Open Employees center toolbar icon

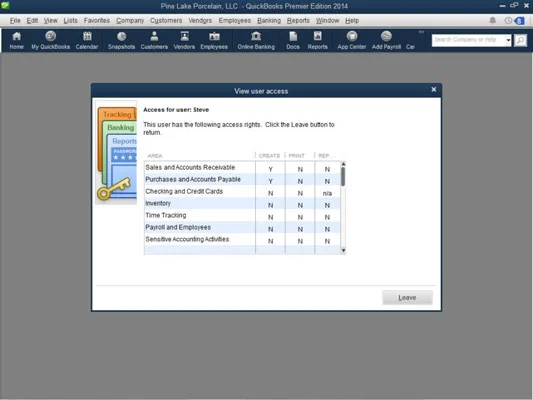click(214, 40)
